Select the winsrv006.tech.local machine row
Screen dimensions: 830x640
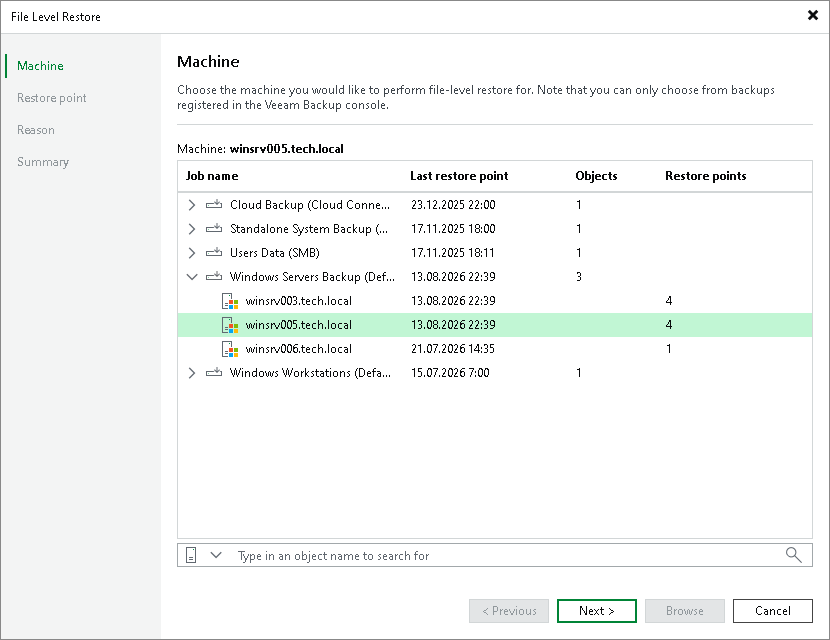coord(495,349)
